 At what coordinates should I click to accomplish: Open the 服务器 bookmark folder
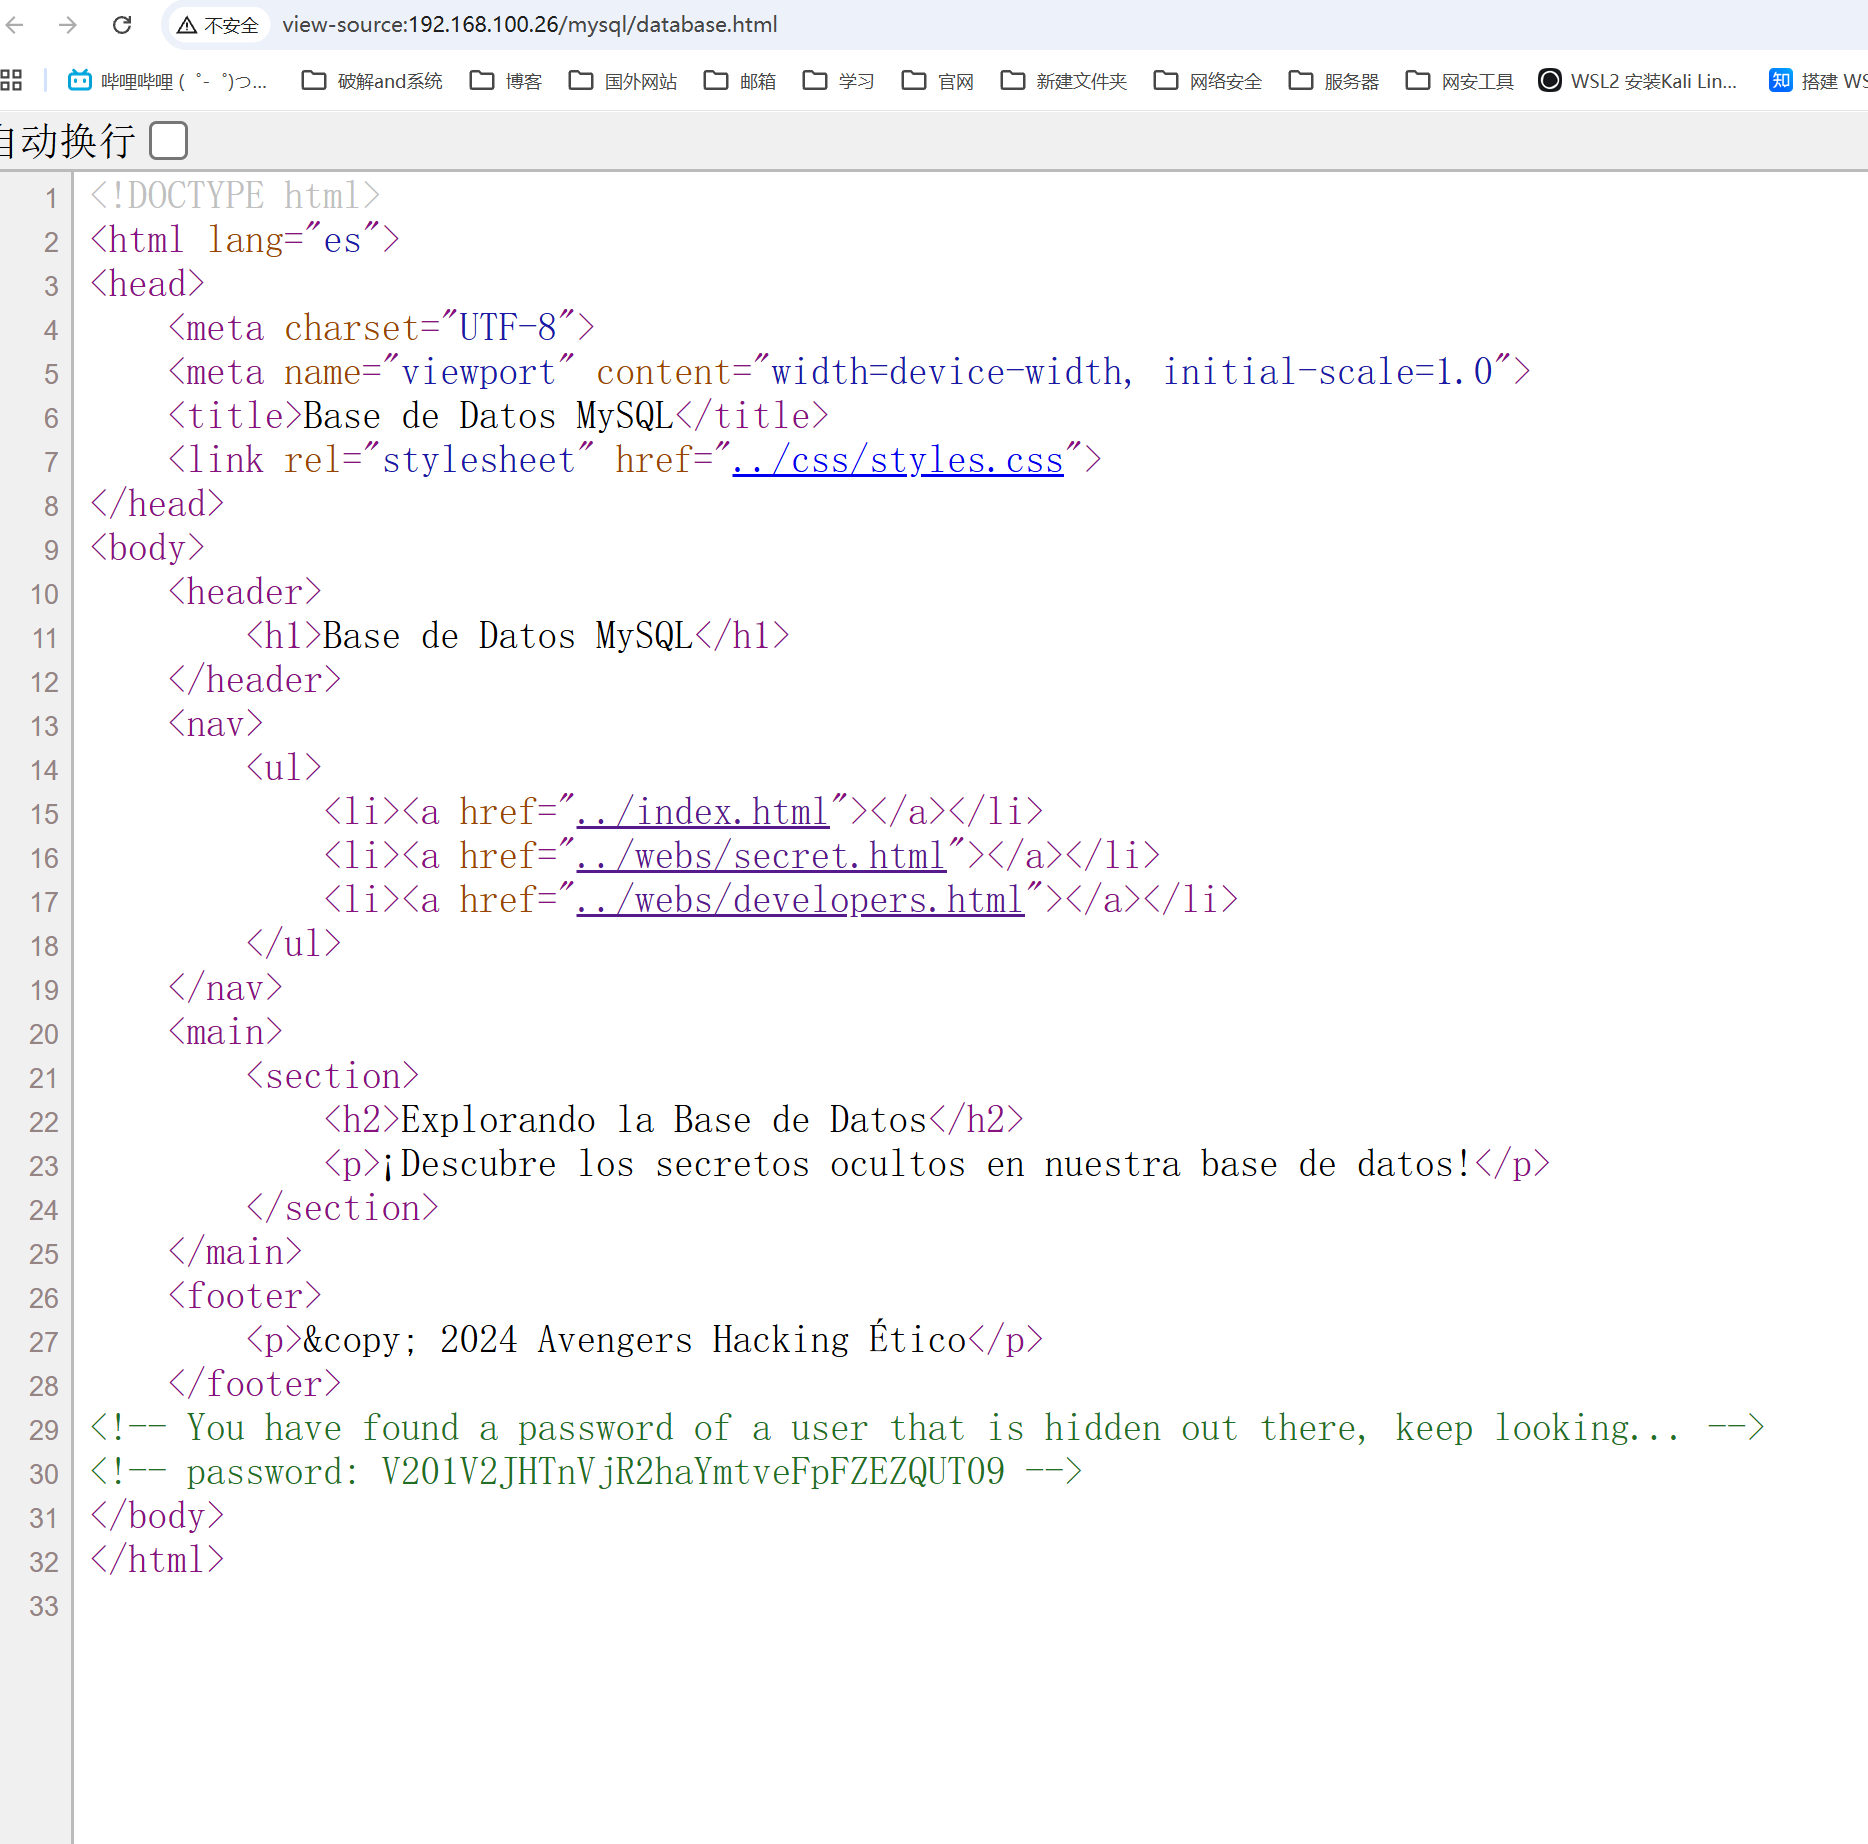pos(1334,80)
